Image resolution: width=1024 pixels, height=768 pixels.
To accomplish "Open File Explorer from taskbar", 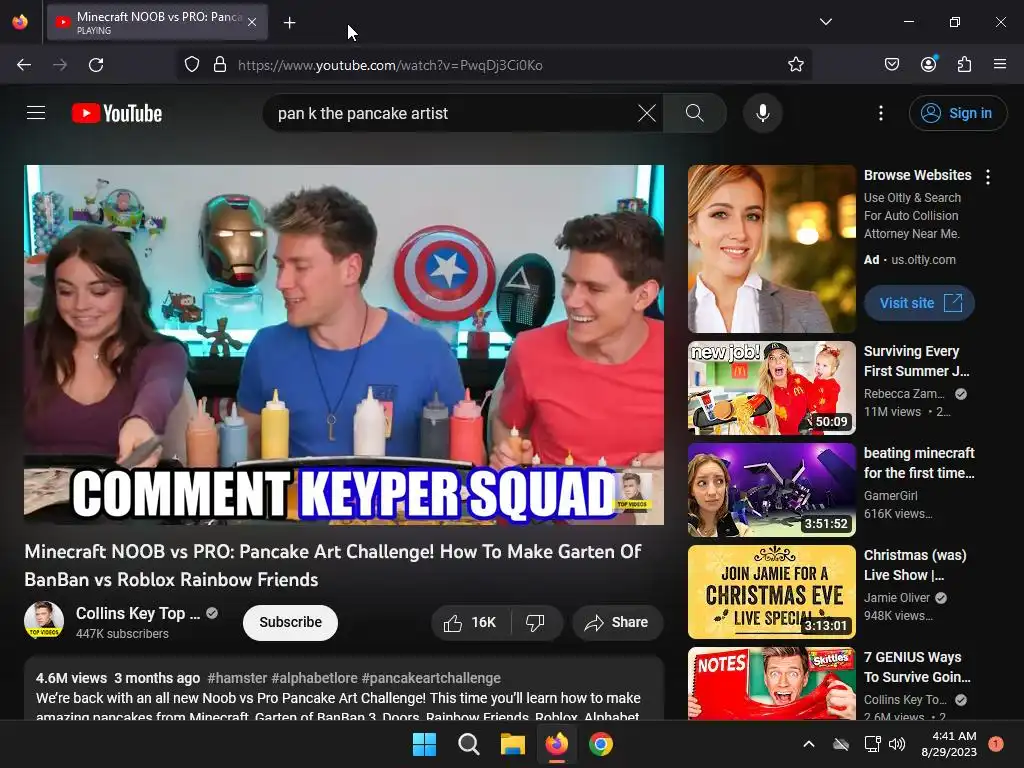I will 513,744.
